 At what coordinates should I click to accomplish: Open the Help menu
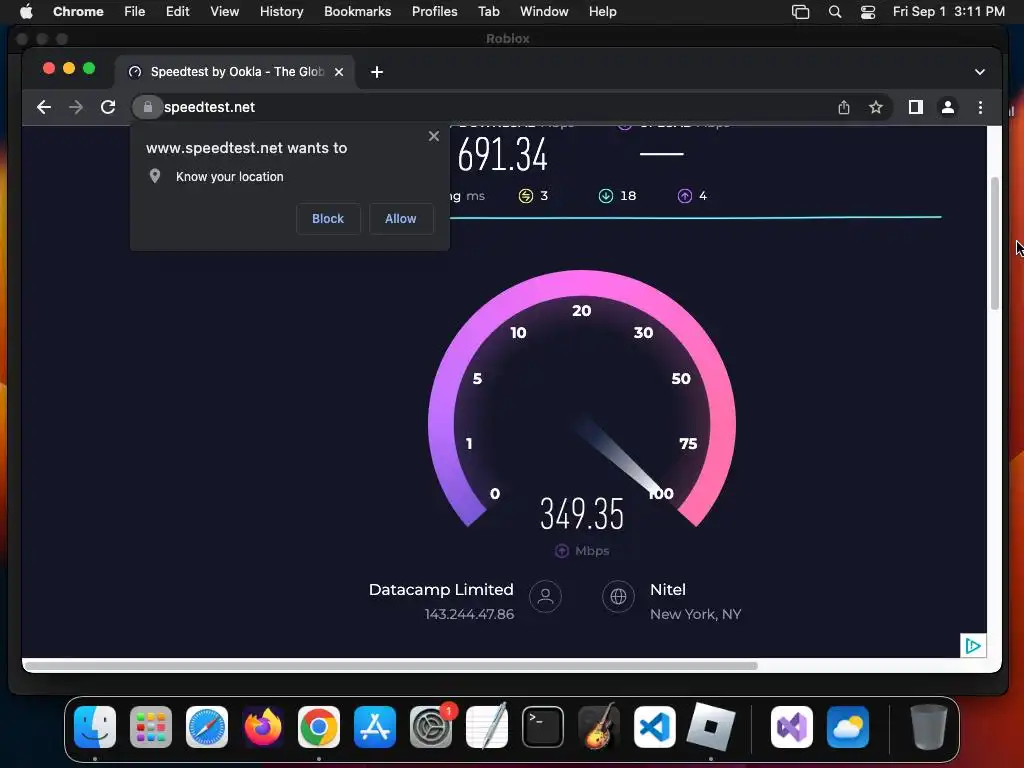pyautogui.click(x=602, y=11)
